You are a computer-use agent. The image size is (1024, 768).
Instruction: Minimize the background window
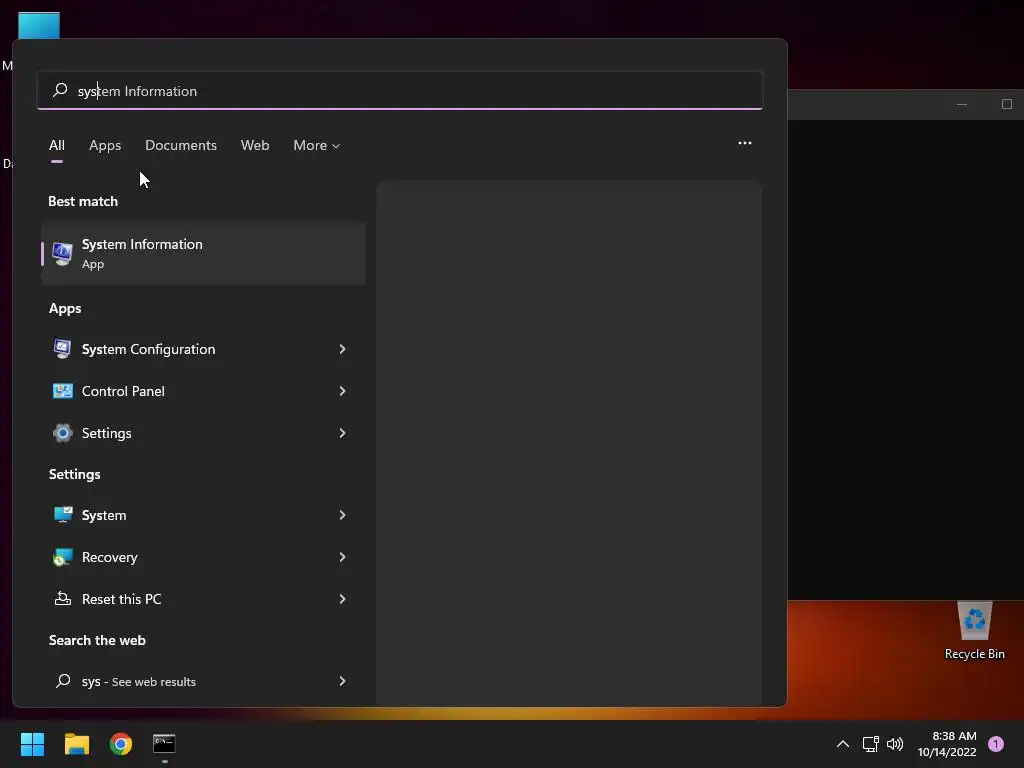[961, 104]
